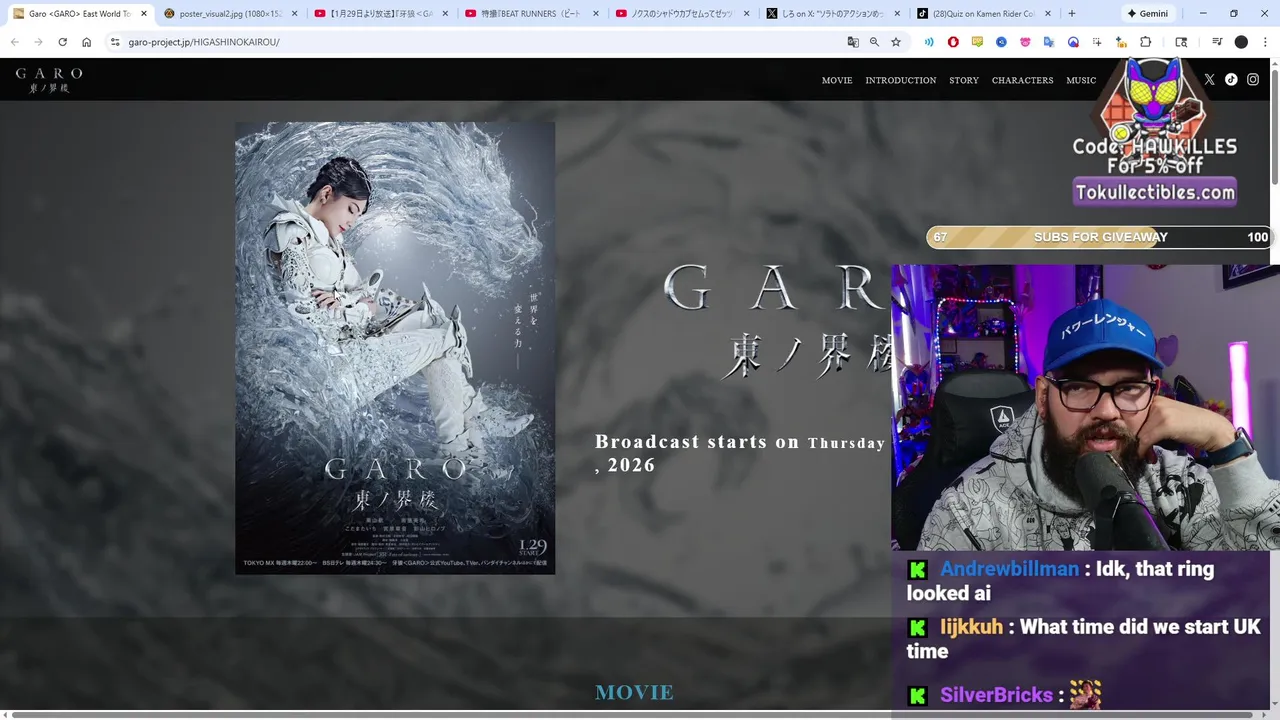Open the Google Translate page icon
This screenshot has width=1280, height=720.
pyautogui.click(x=853, y=42)
